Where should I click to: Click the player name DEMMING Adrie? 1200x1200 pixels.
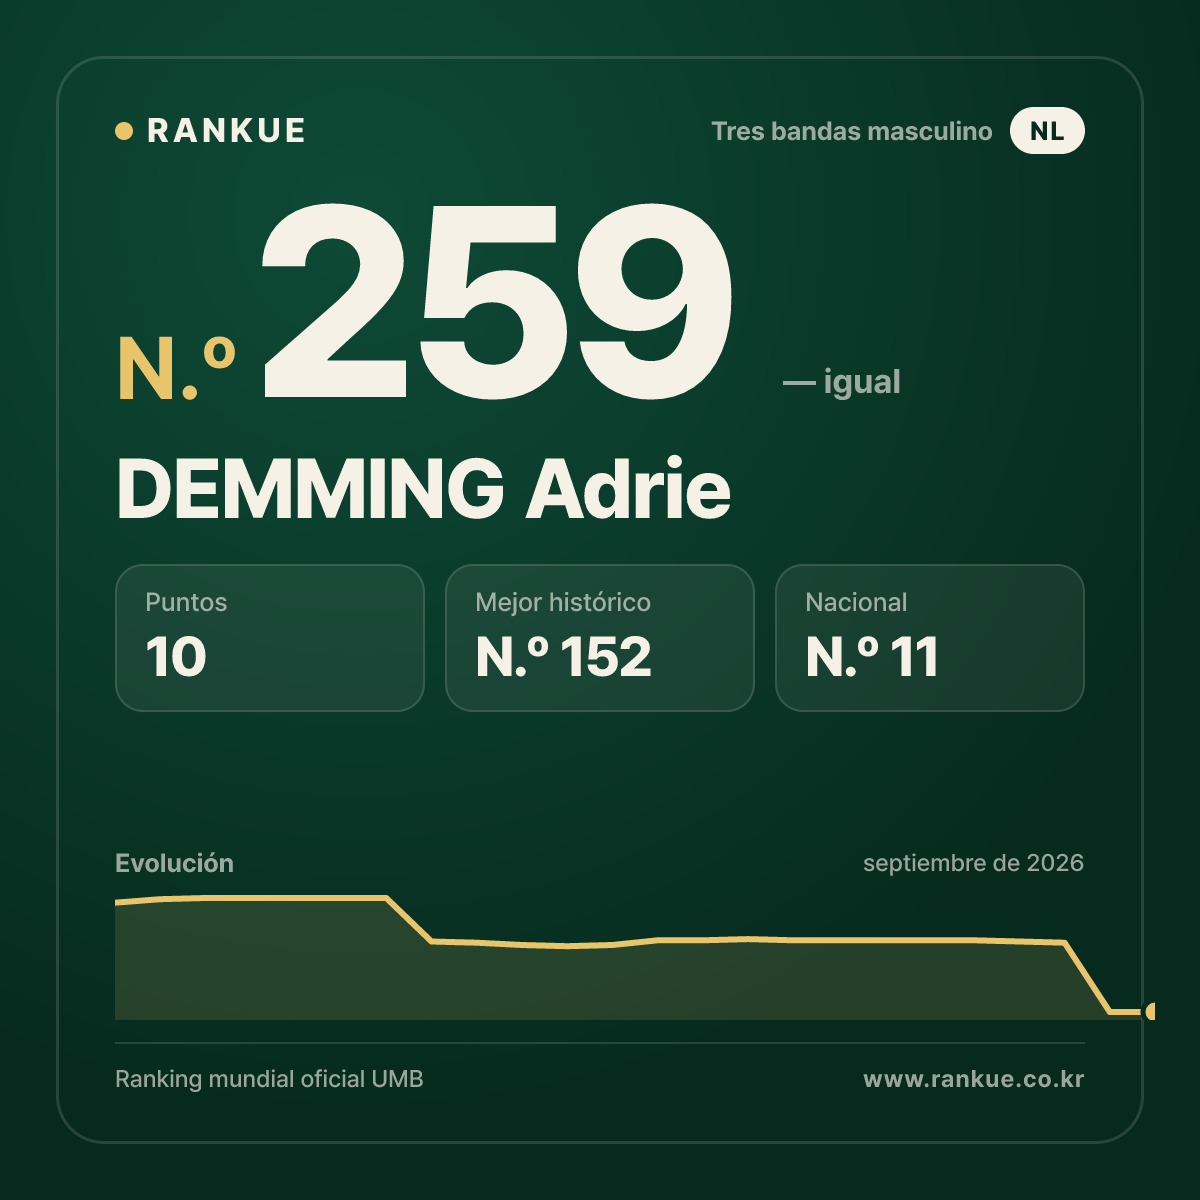424,489
